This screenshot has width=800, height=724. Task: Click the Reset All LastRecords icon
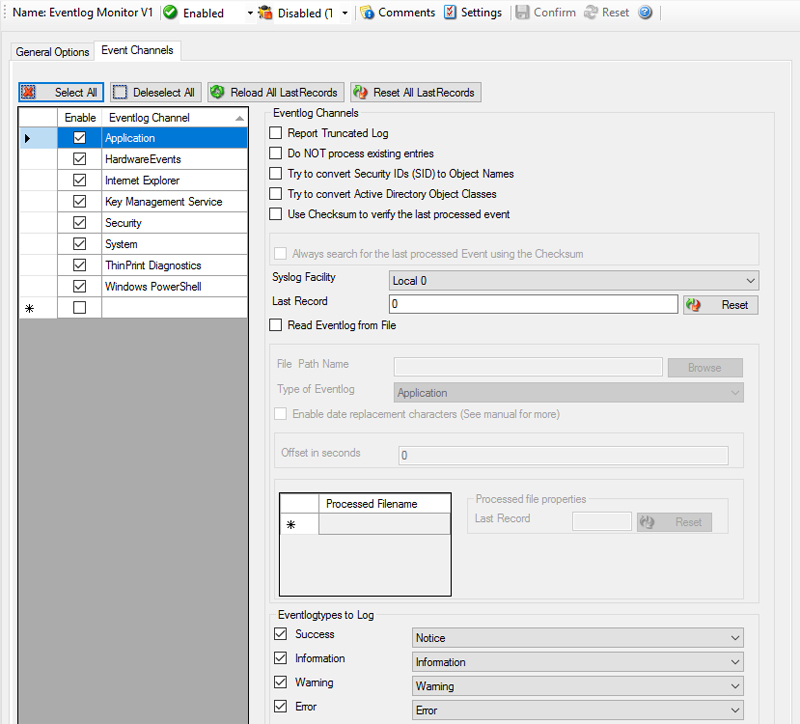(360, 92)
